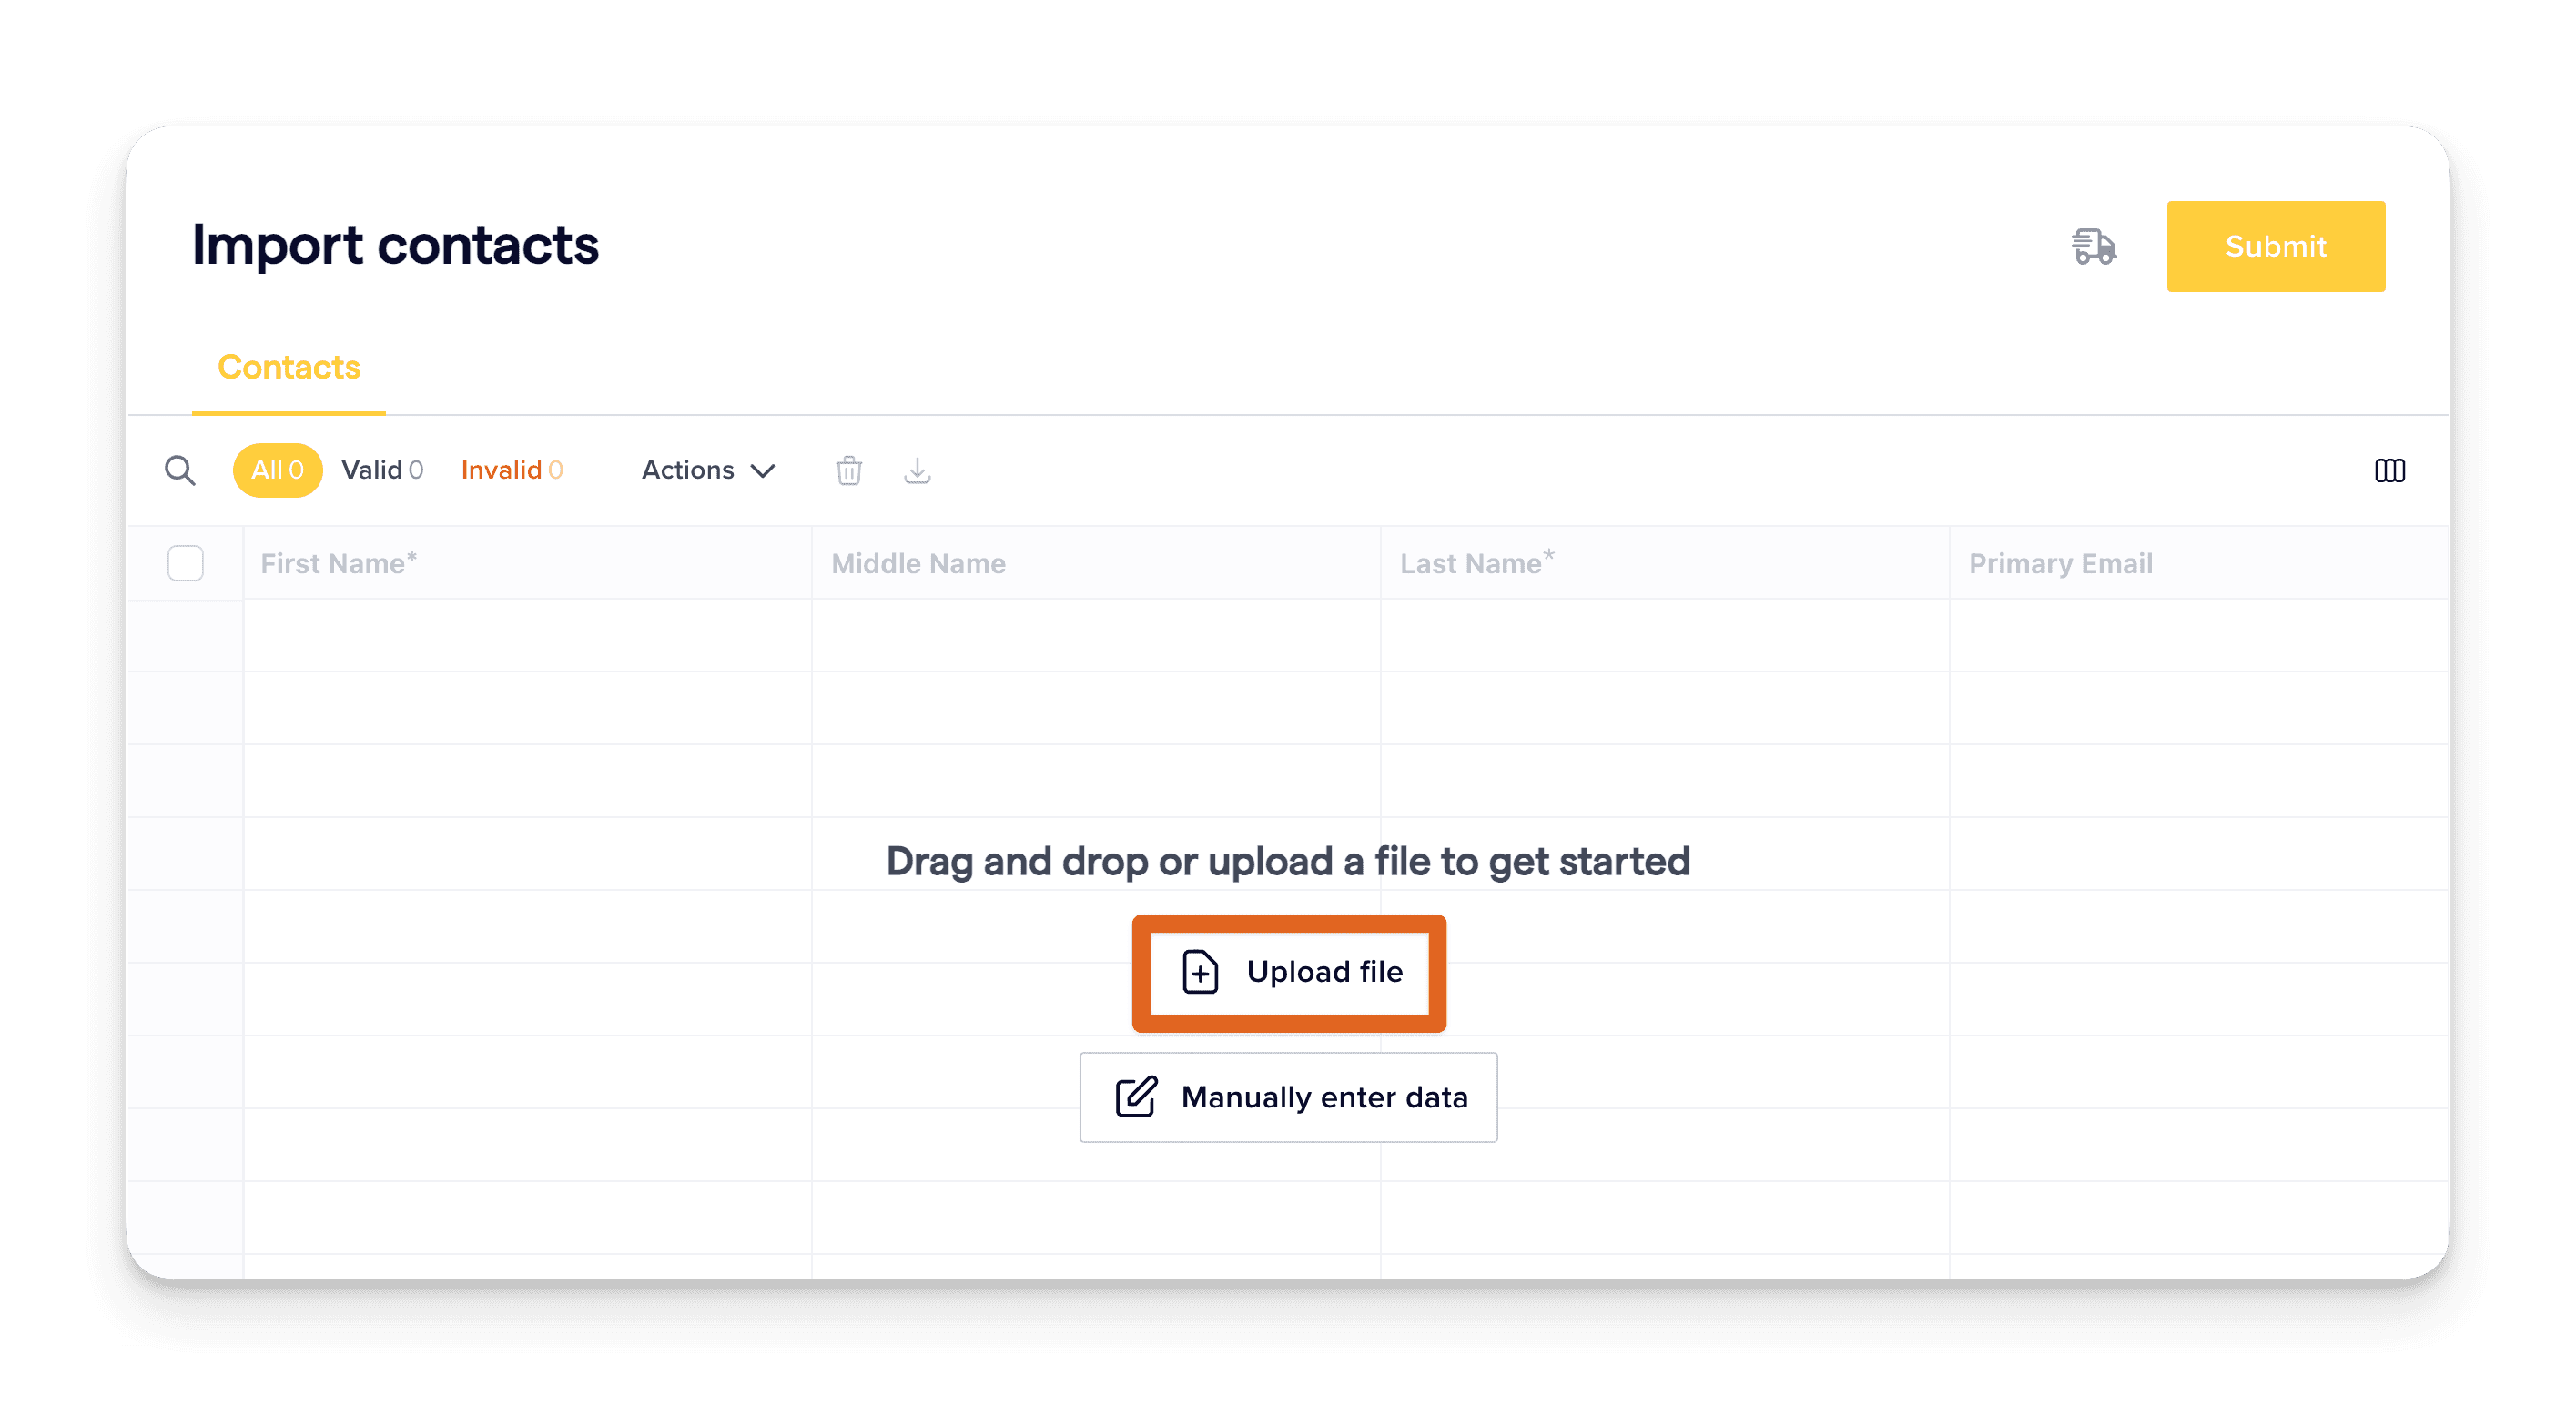Click the search magnifier icon
This screenshot has width=2576, height=1405.
(x=180, y=470)
